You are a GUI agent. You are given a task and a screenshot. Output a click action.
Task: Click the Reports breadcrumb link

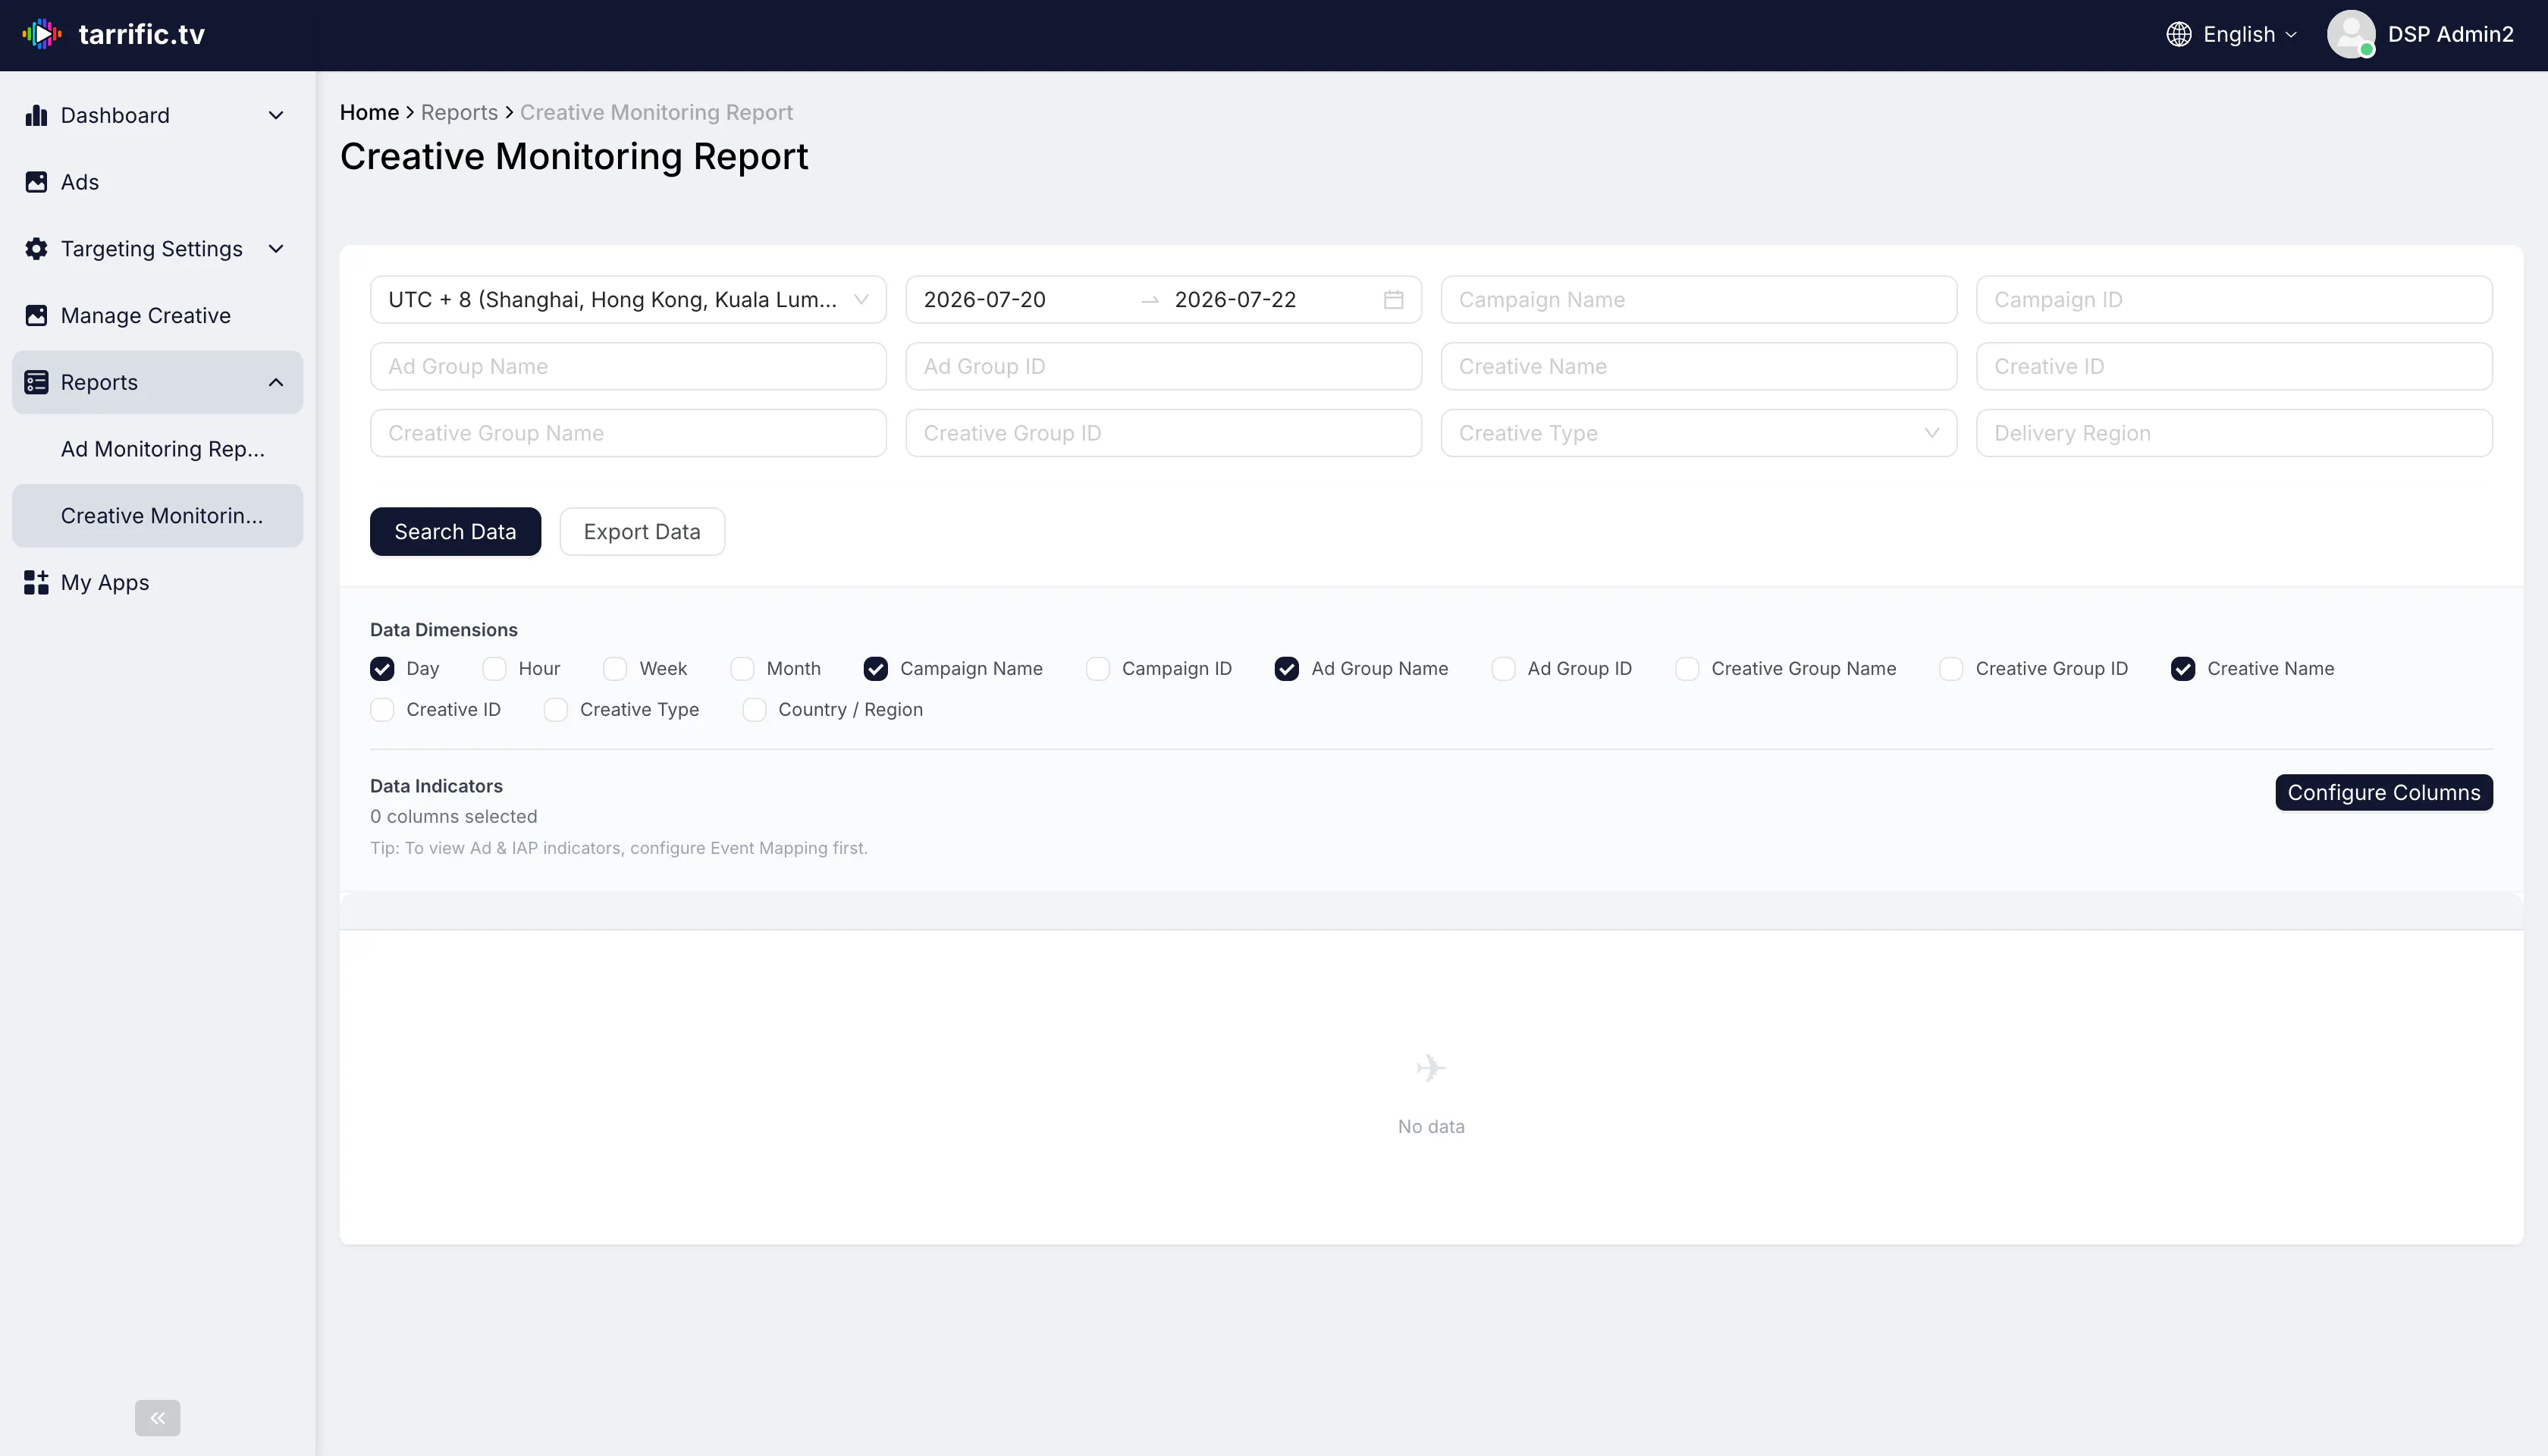coord(459,112)
